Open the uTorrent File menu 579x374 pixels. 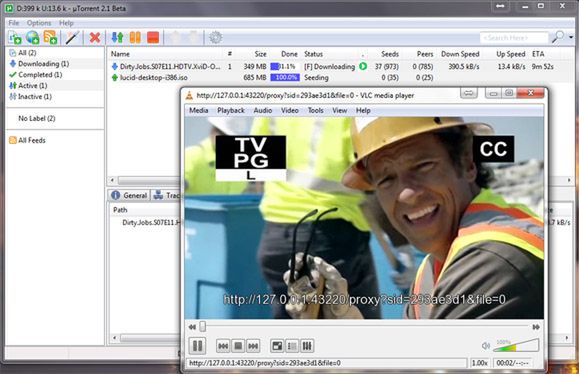[14, 23]
